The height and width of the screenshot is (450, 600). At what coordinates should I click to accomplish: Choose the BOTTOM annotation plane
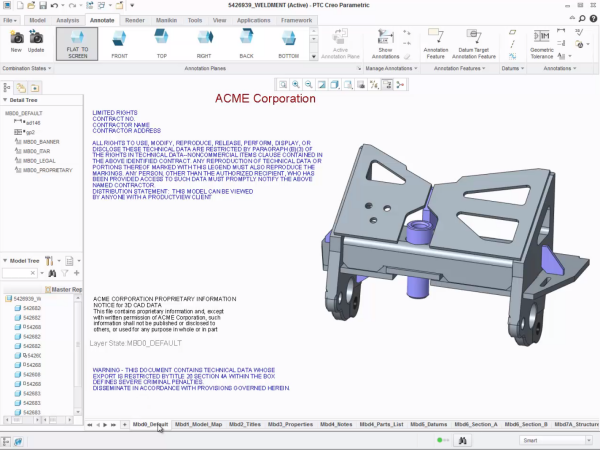289,44
